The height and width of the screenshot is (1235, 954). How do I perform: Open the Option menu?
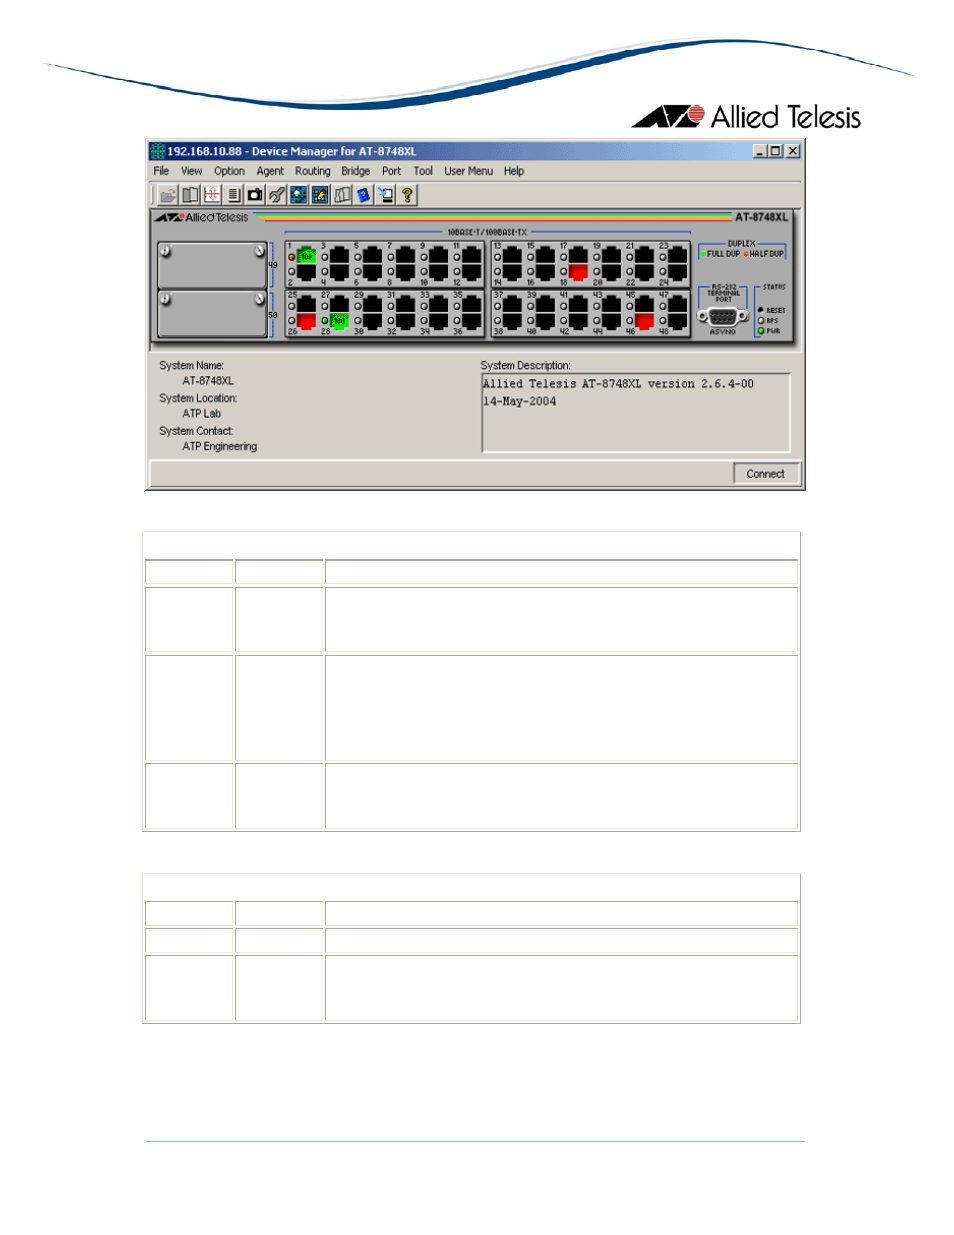229,171
